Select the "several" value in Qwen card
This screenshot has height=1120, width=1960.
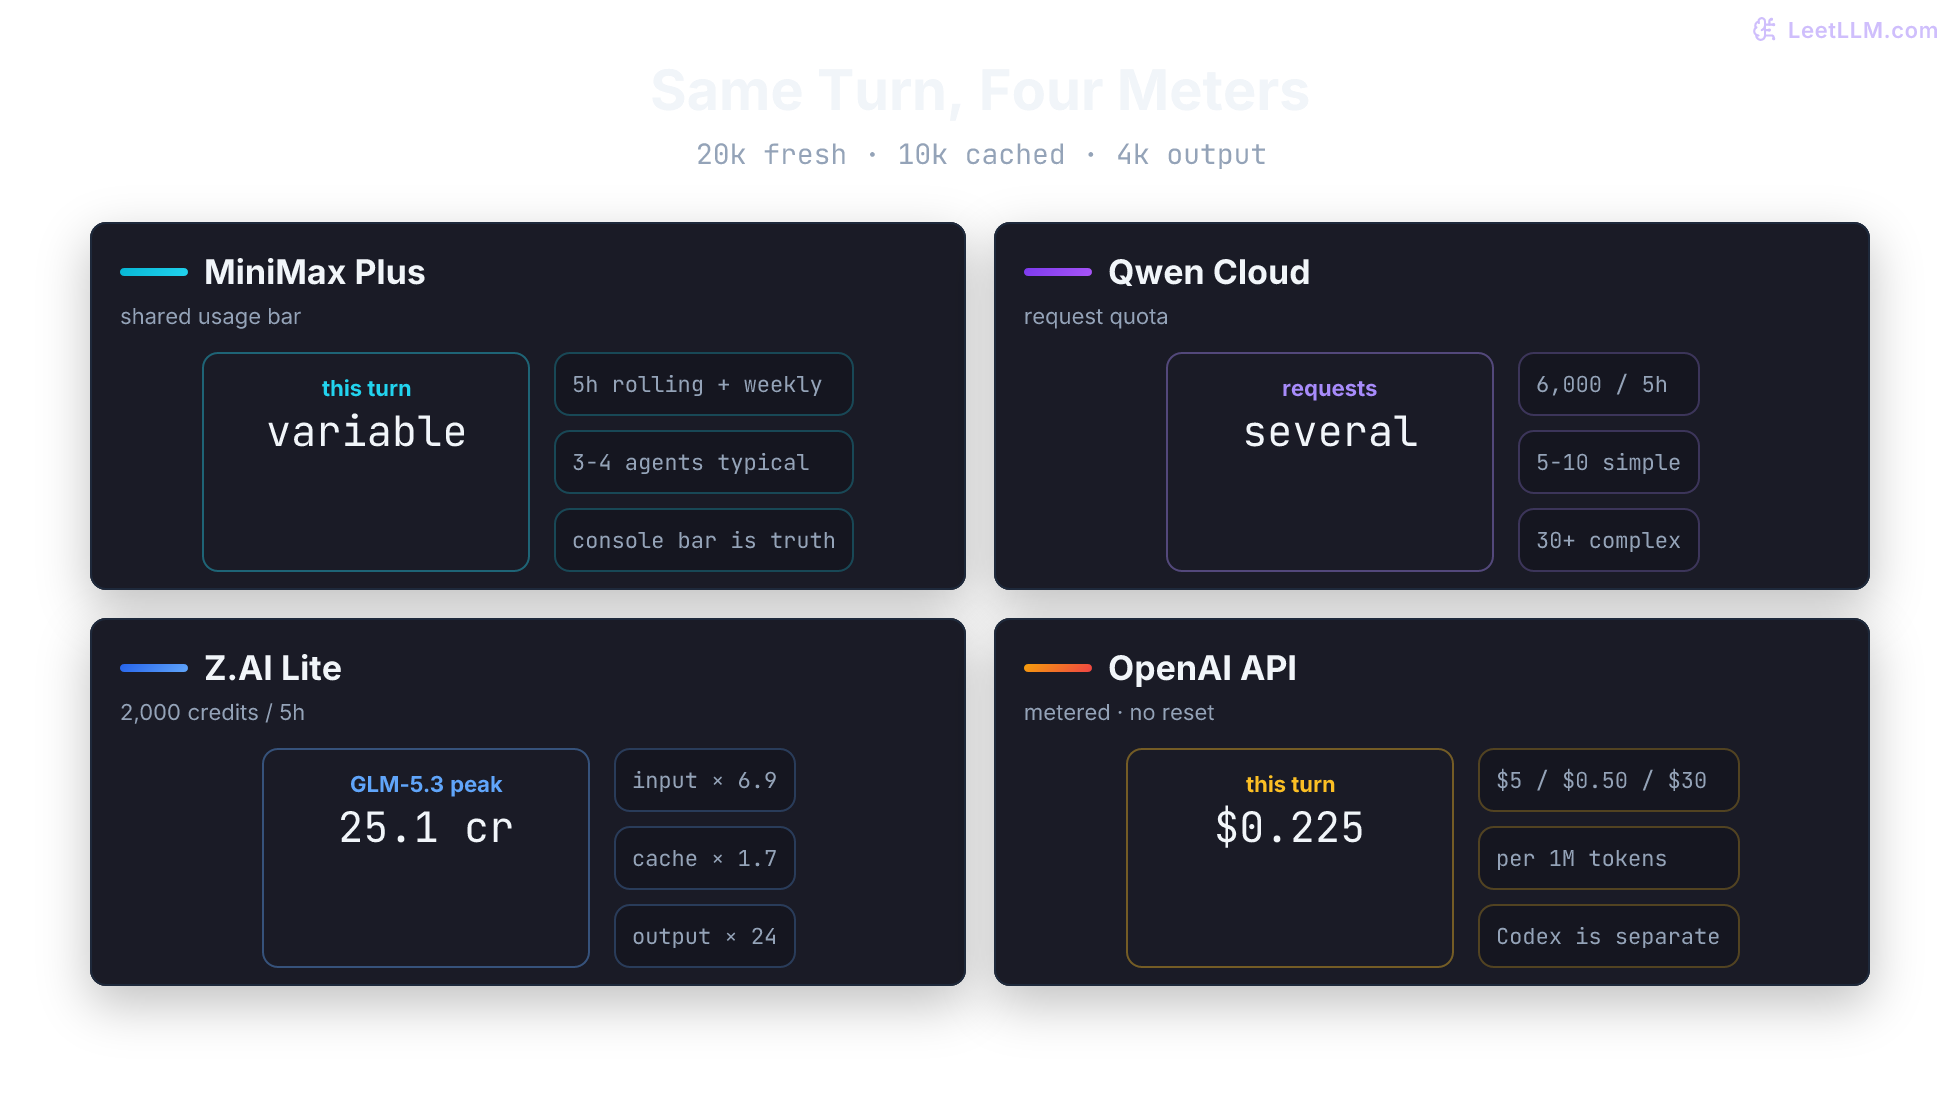coord(1330,432)
